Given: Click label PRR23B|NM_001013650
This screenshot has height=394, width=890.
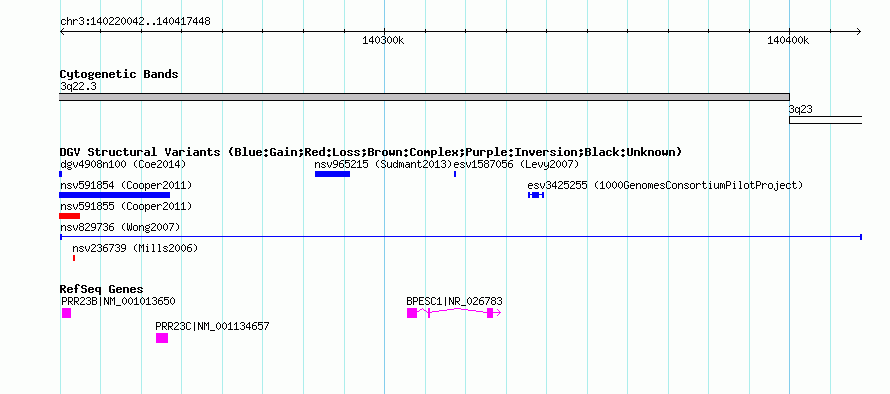Looking at the screenshot, I should coord(118,301).
